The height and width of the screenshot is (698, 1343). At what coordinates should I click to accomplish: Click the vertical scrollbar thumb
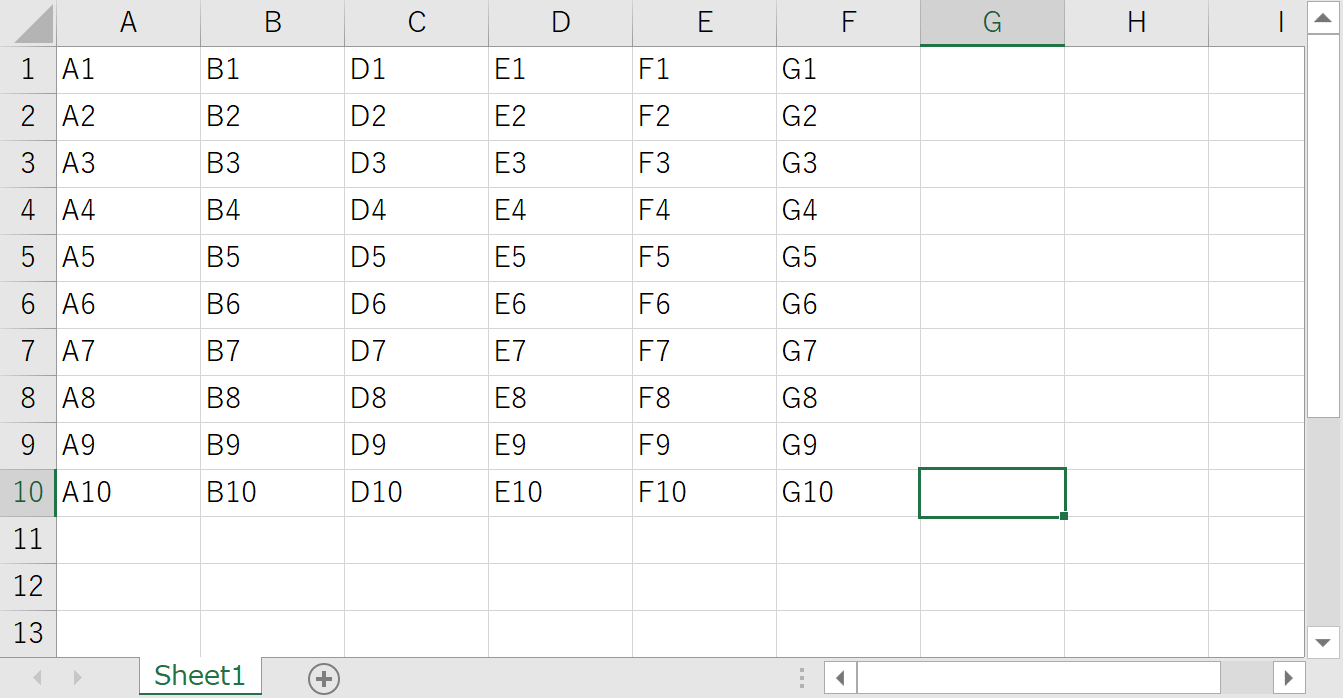[1323, 230]
